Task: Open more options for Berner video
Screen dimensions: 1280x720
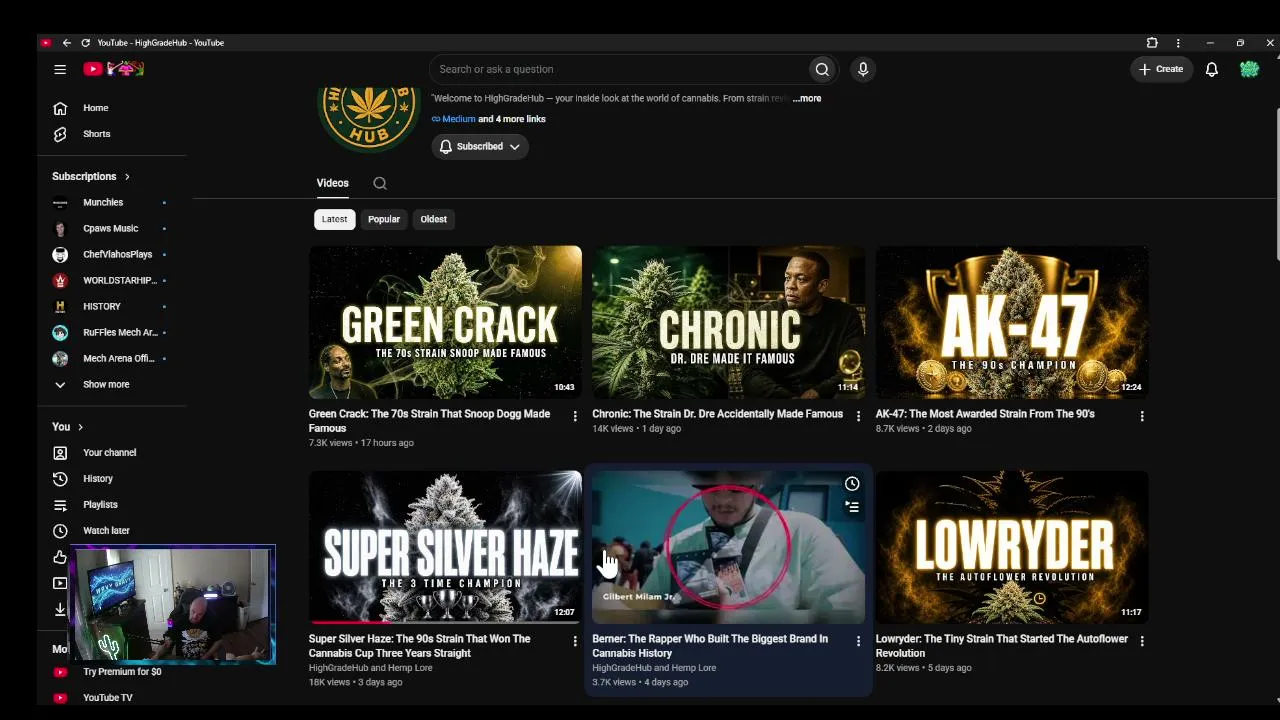Action: tap(858, 641)
